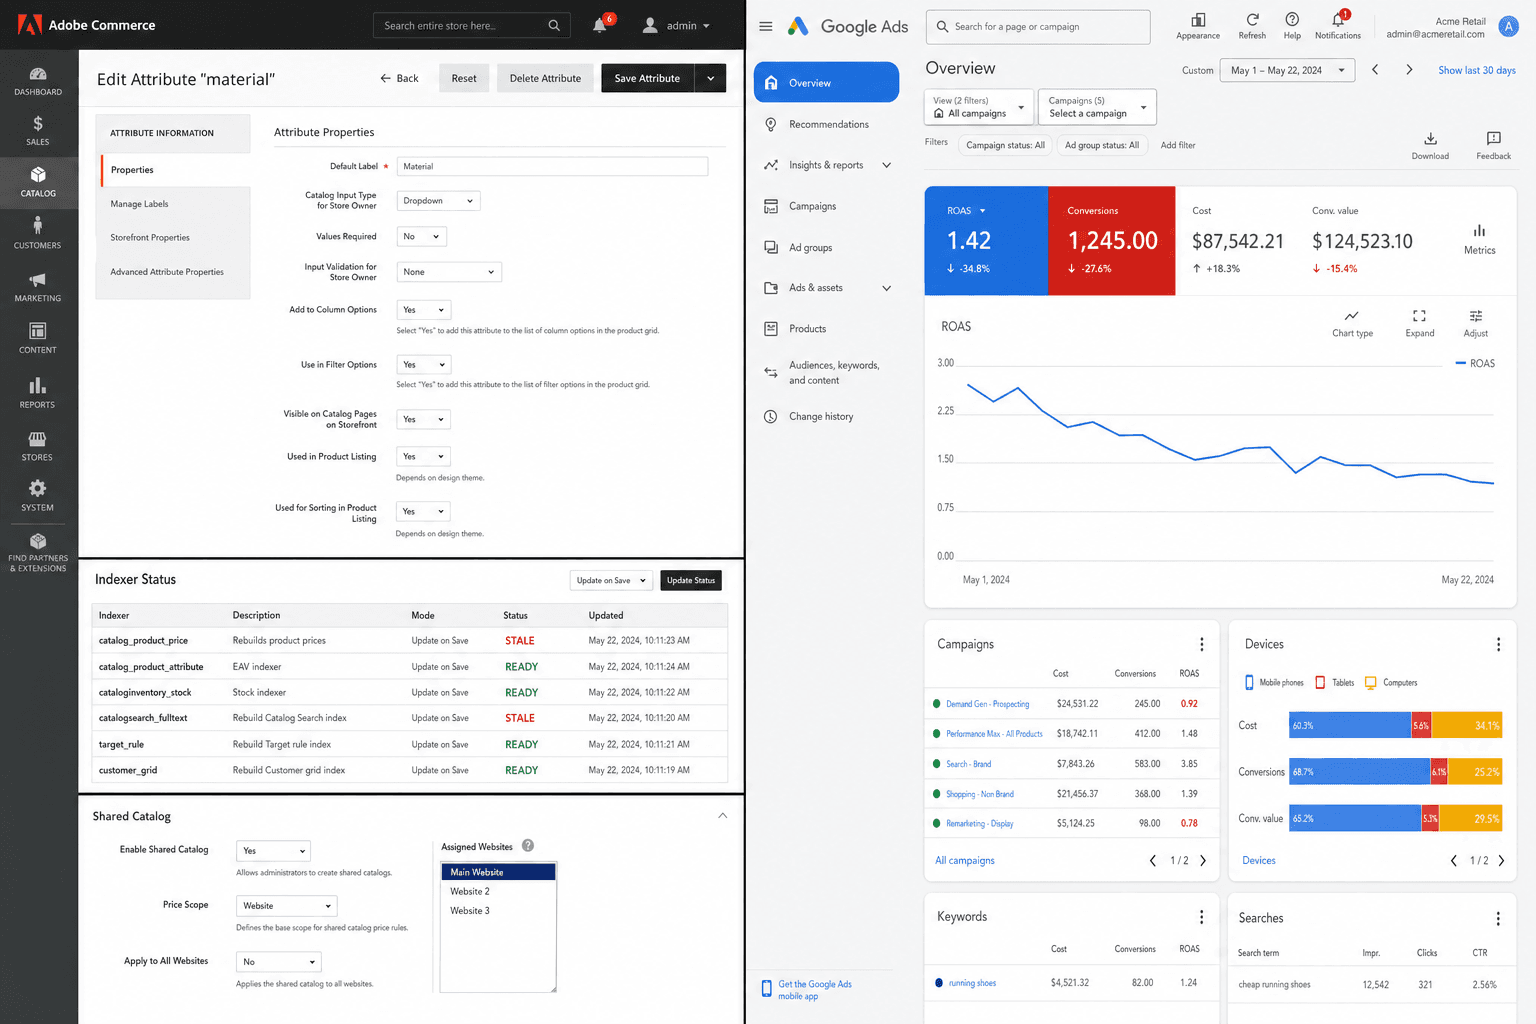The height and width of the screenshot is (1024, 1536).
Task: Click Update Status button
Action: pos(691,581)
